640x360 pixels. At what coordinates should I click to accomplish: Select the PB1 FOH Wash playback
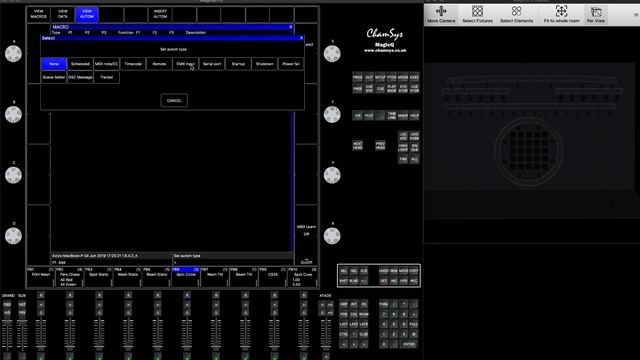click(x=41, y=277)
